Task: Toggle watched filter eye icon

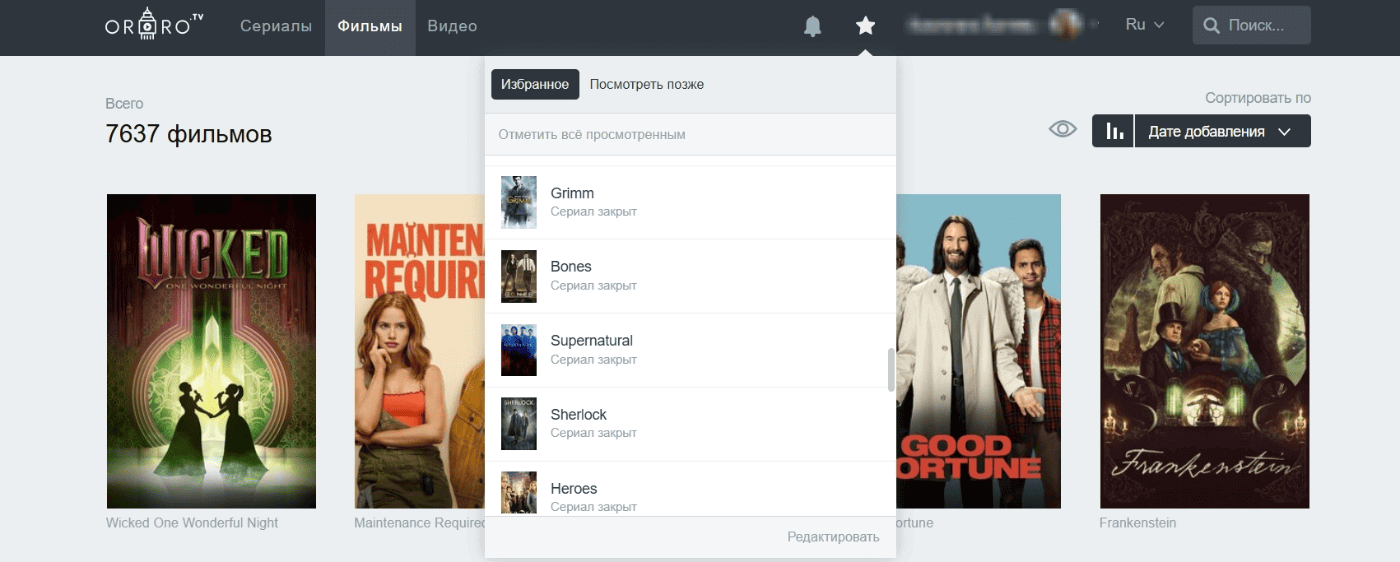Action: point(1062,130)
